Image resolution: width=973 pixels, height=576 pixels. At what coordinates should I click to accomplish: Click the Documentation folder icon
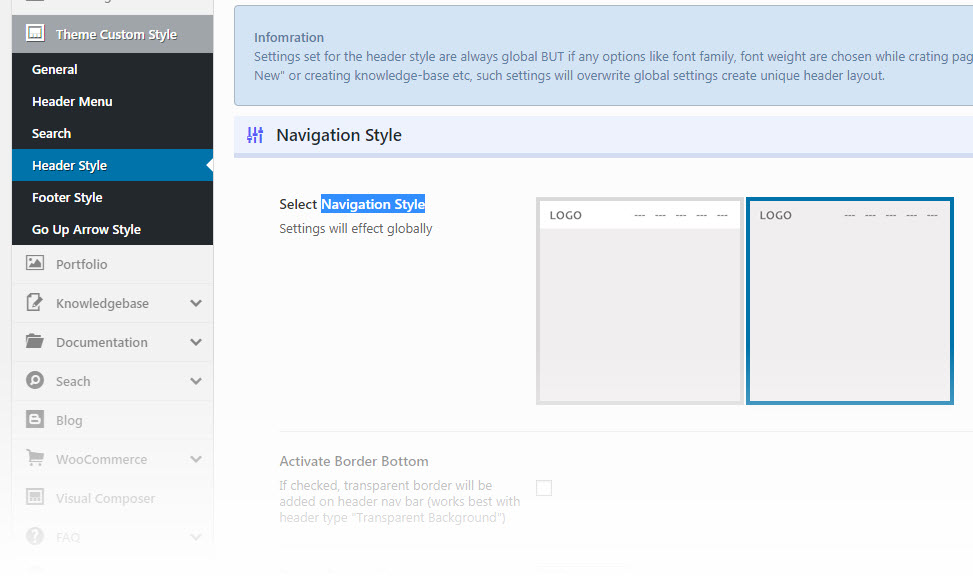[35, 342]
